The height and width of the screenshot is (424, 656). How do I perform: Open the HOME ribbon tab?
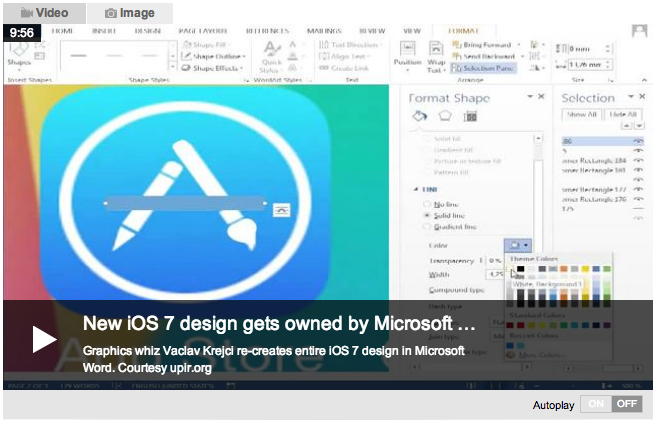pyautogui.click(x=62, y=31)
